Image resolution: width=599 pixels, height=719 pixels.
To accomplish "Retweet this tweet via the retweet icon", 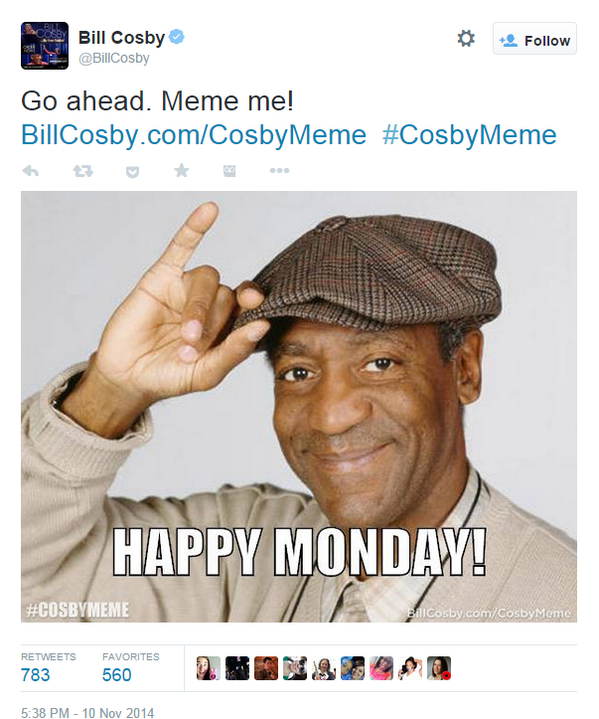I will point(83,171).
